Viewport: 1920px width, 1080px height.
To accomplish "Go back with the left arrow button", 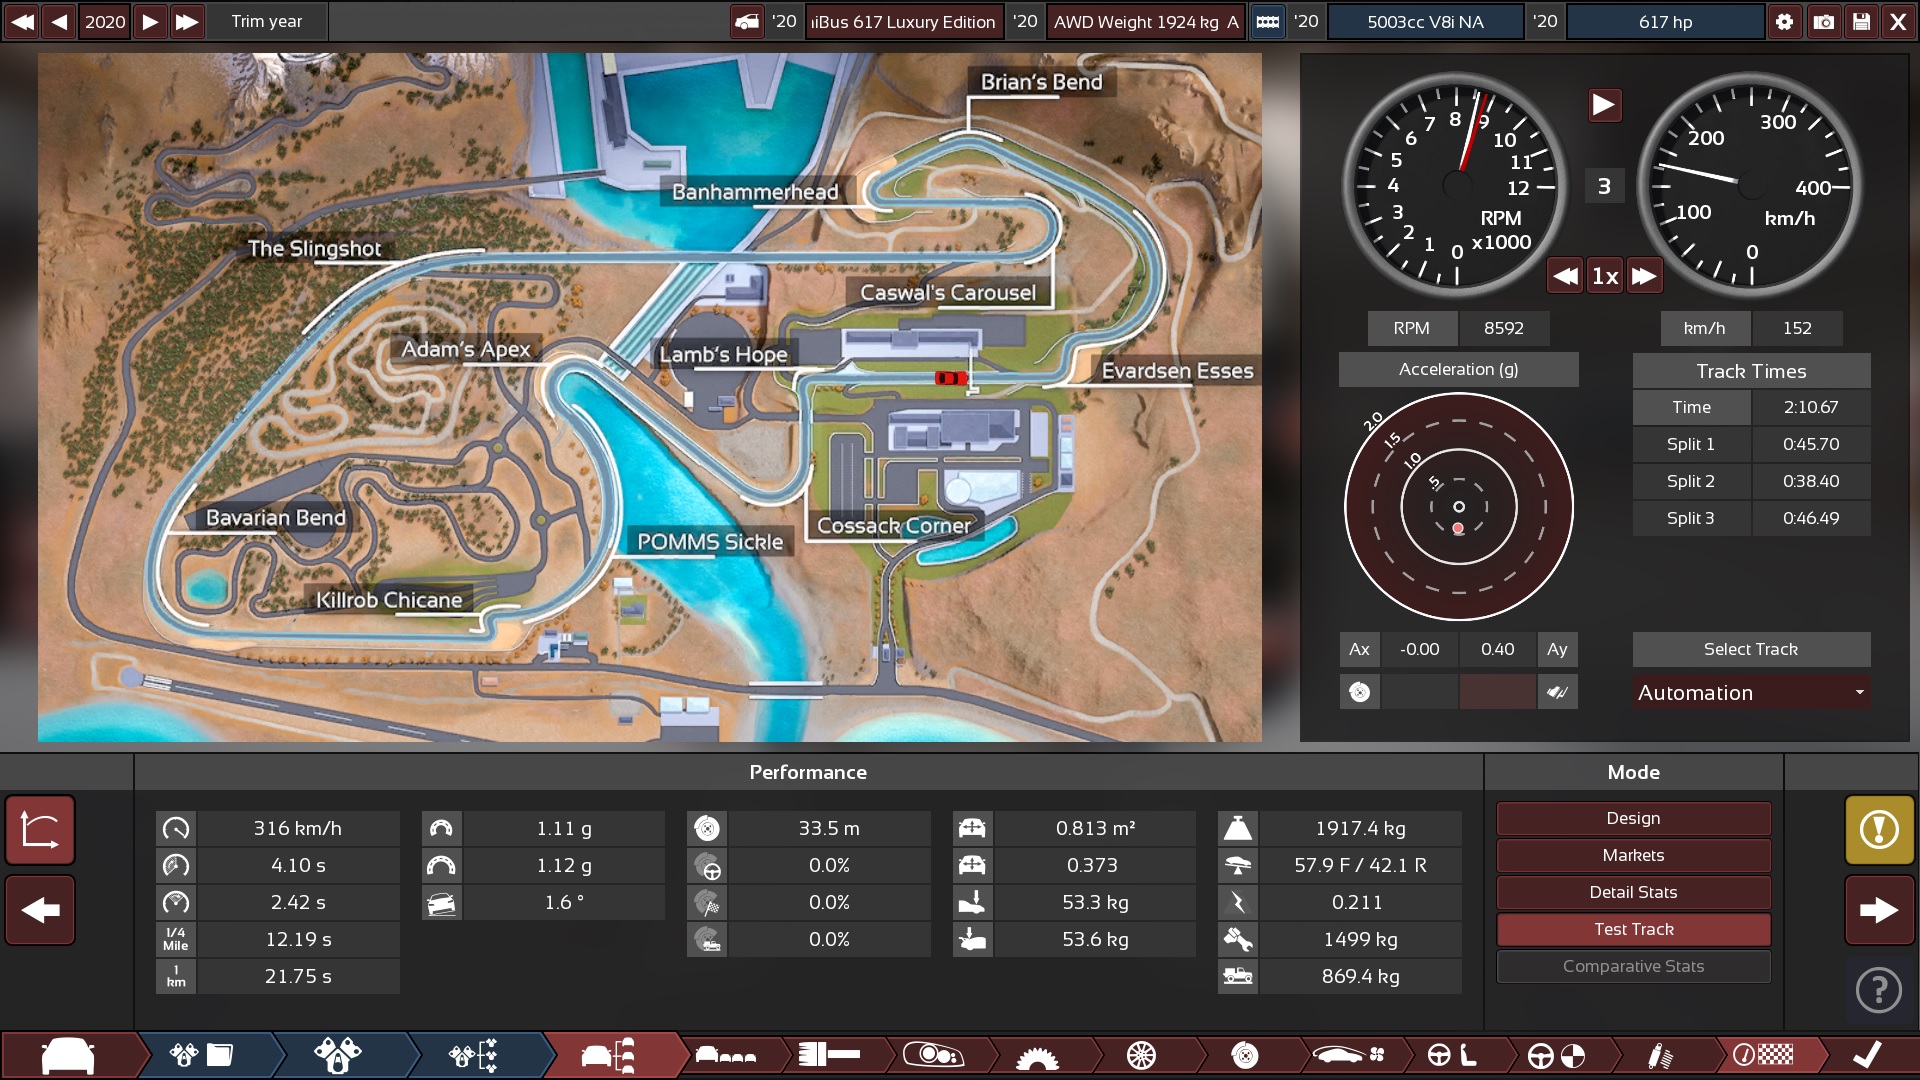I will coord(40,910).
